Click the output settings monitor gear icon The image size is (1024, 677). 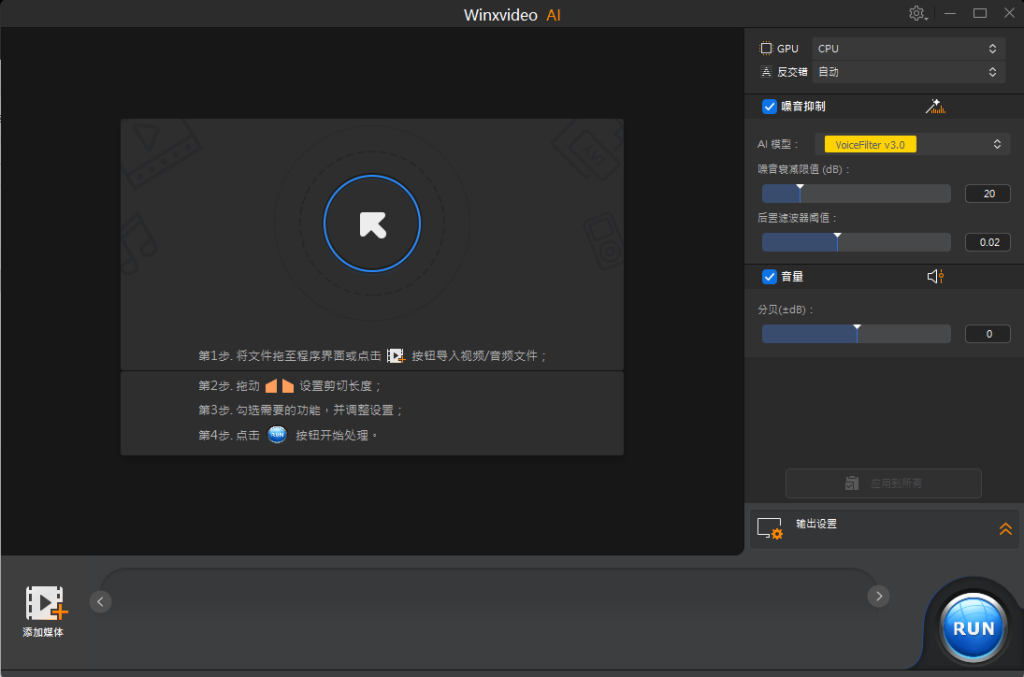pos(769,529)
